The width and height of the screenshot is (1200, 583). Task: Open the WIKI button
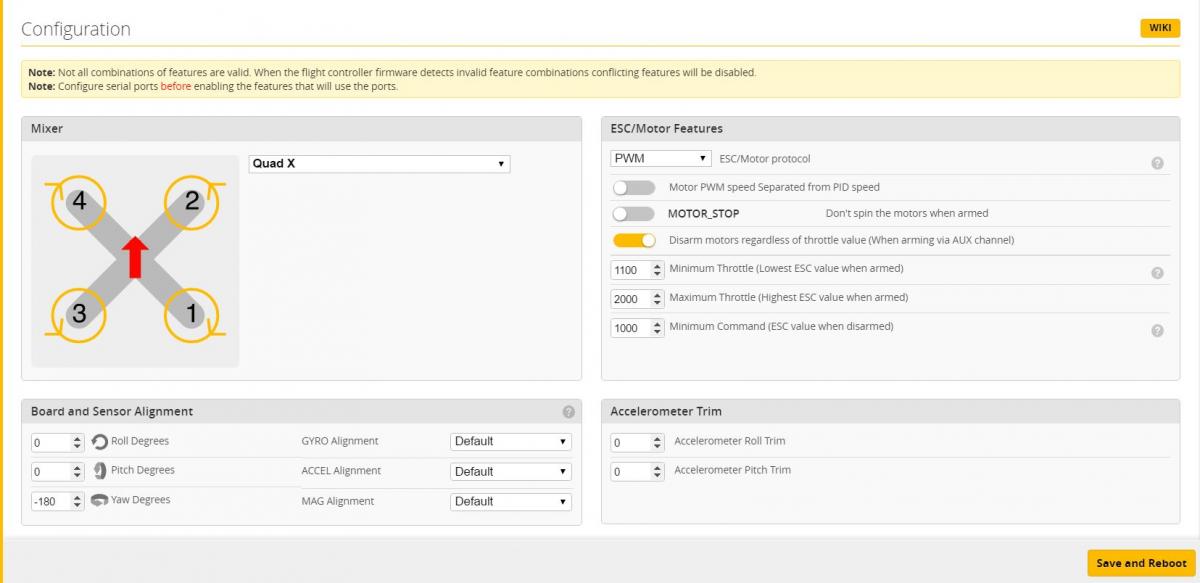pos(1160,28)
